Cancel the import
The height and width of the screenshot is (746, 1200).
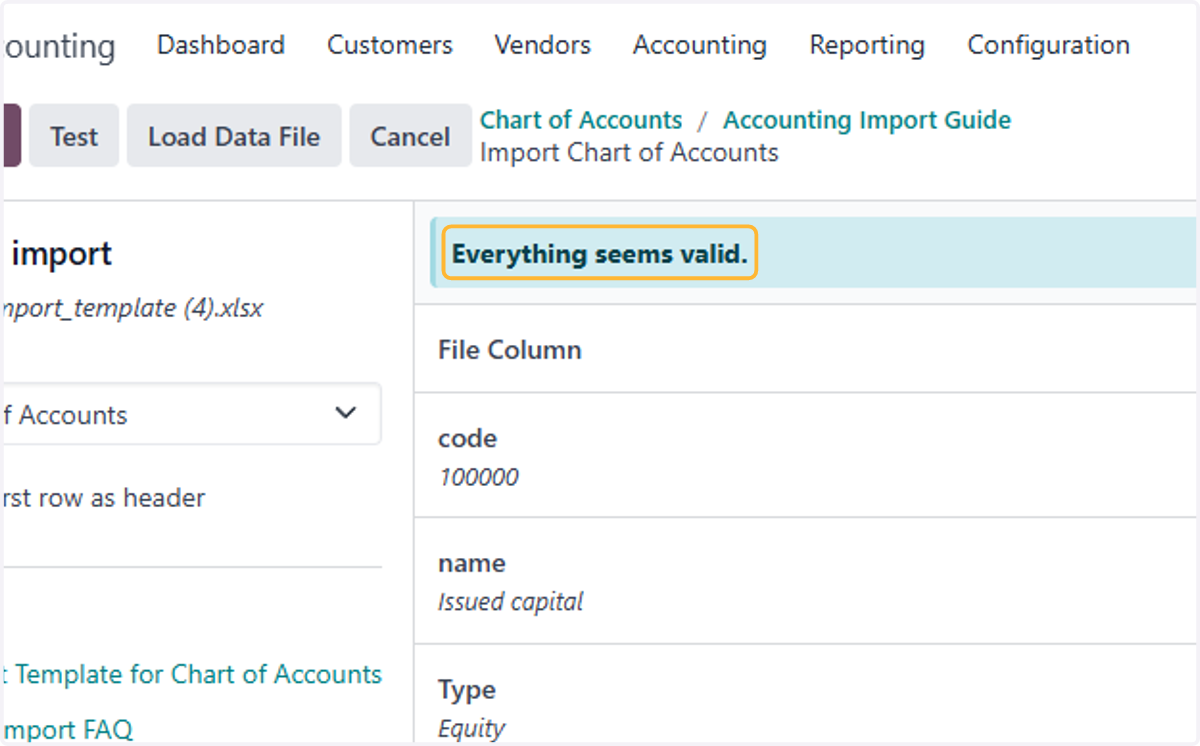[410, 136]
